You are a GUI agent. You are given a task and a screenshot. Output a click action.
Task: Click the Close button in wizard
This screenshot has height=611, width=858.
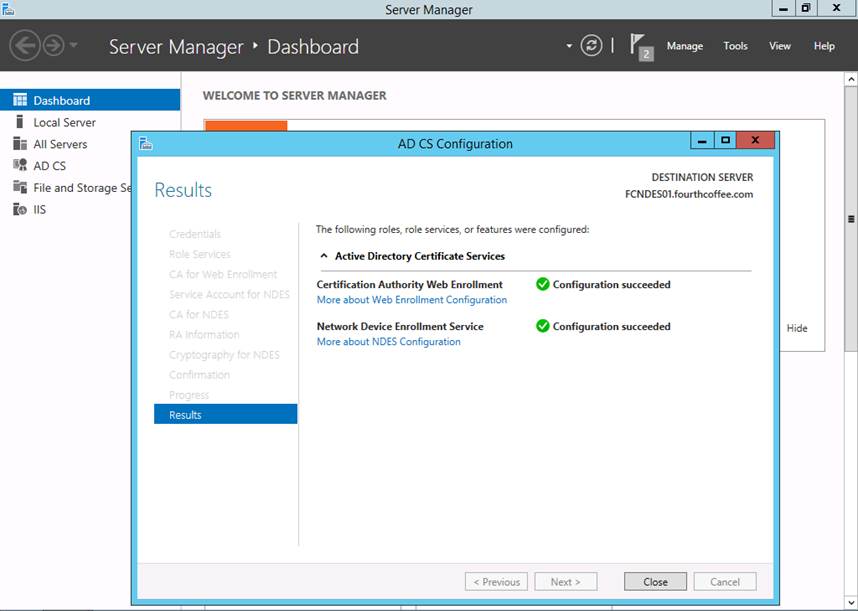[x=655, y=581]
